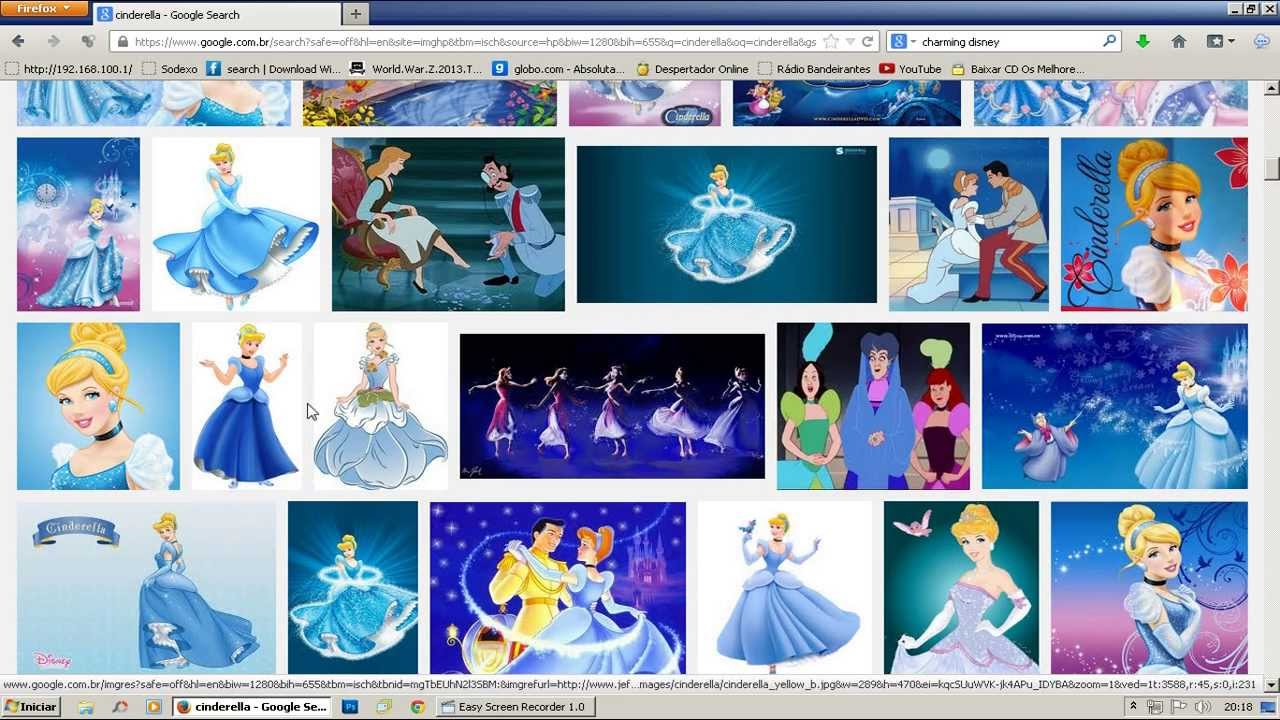The image size is (1280, 720).
Task: Switch to Chrome on the taskbar
Action: coord(417,707)
